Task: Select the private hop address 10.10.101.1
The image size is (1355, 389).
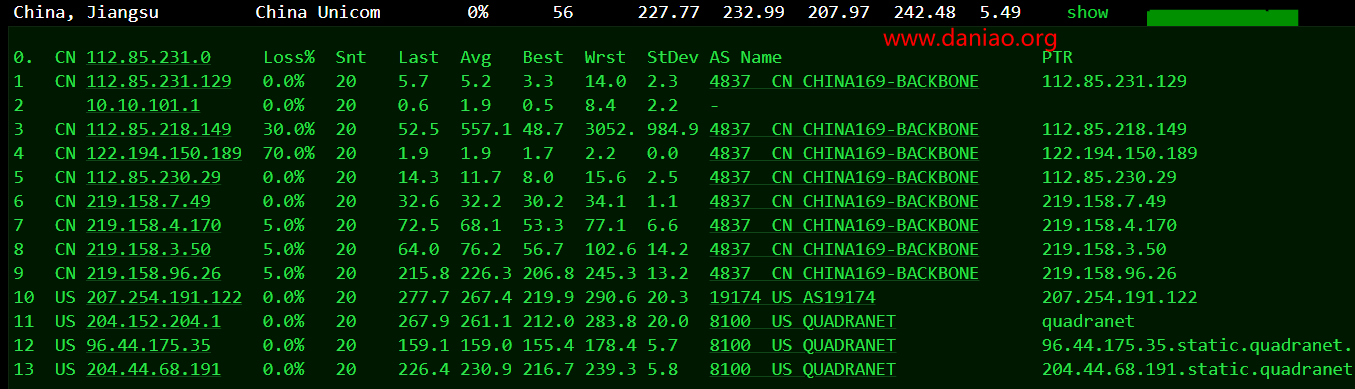Action: [x=144, y=105]
